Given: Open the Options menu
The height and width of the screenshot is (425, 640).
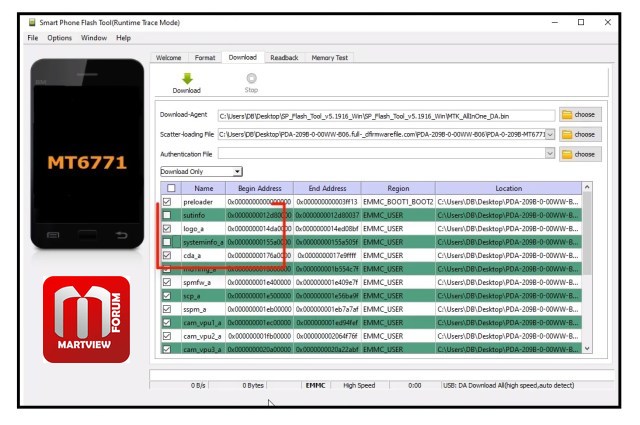Looking at the screenshot, I should click(x=60, y=38).
